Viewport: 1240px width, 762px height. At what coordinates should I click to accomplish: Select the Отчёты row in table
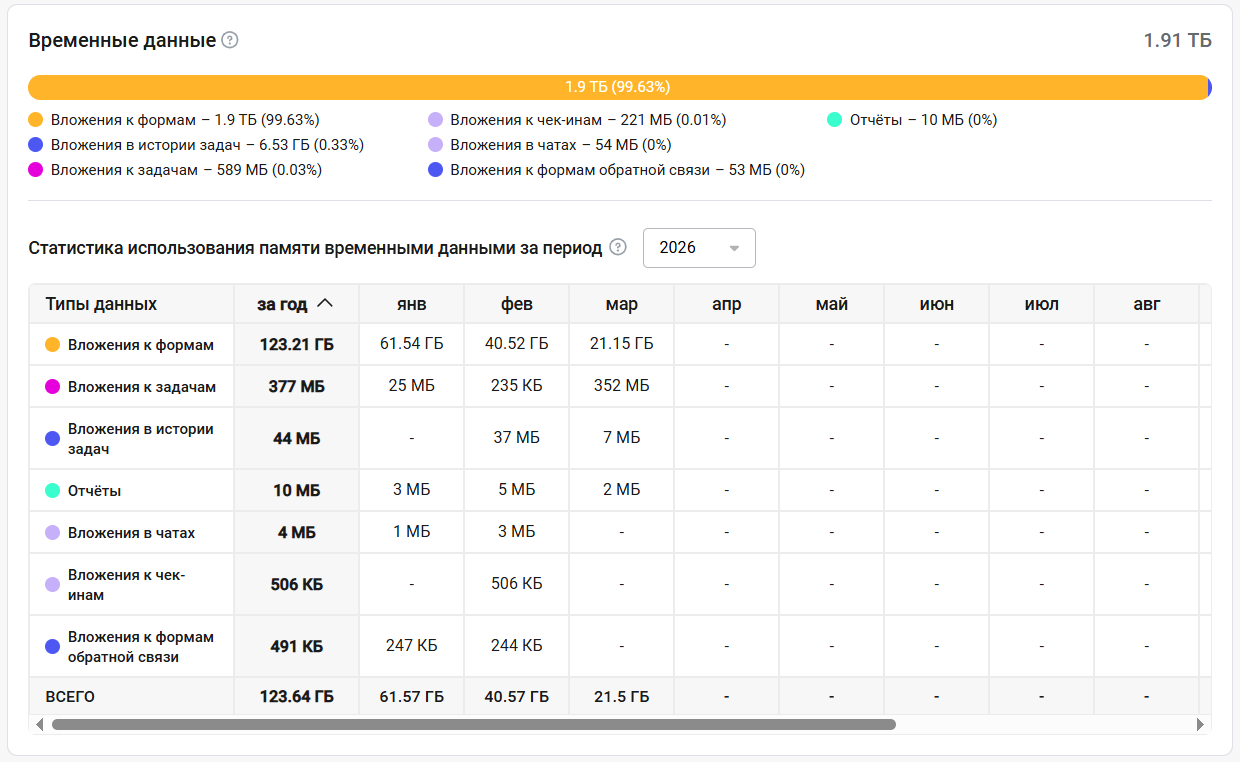[x=94, y=491]
